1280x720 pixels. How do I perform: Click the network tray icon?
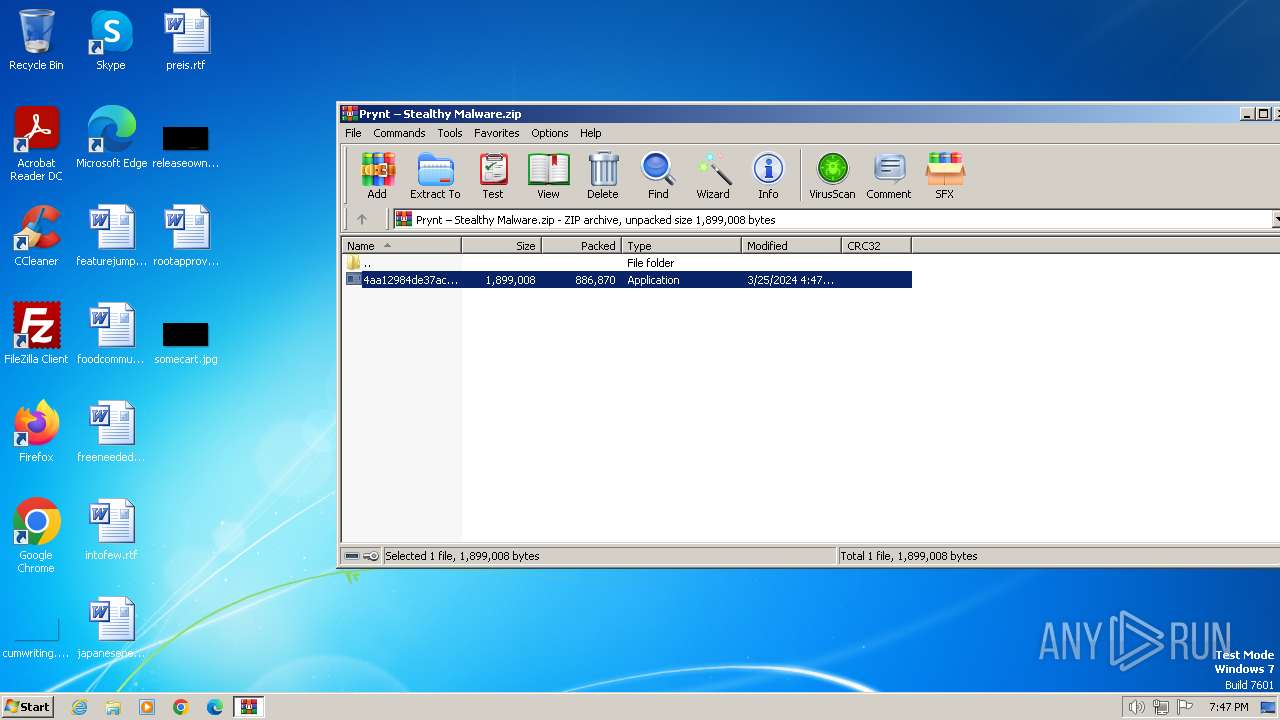pos(1161,707)
